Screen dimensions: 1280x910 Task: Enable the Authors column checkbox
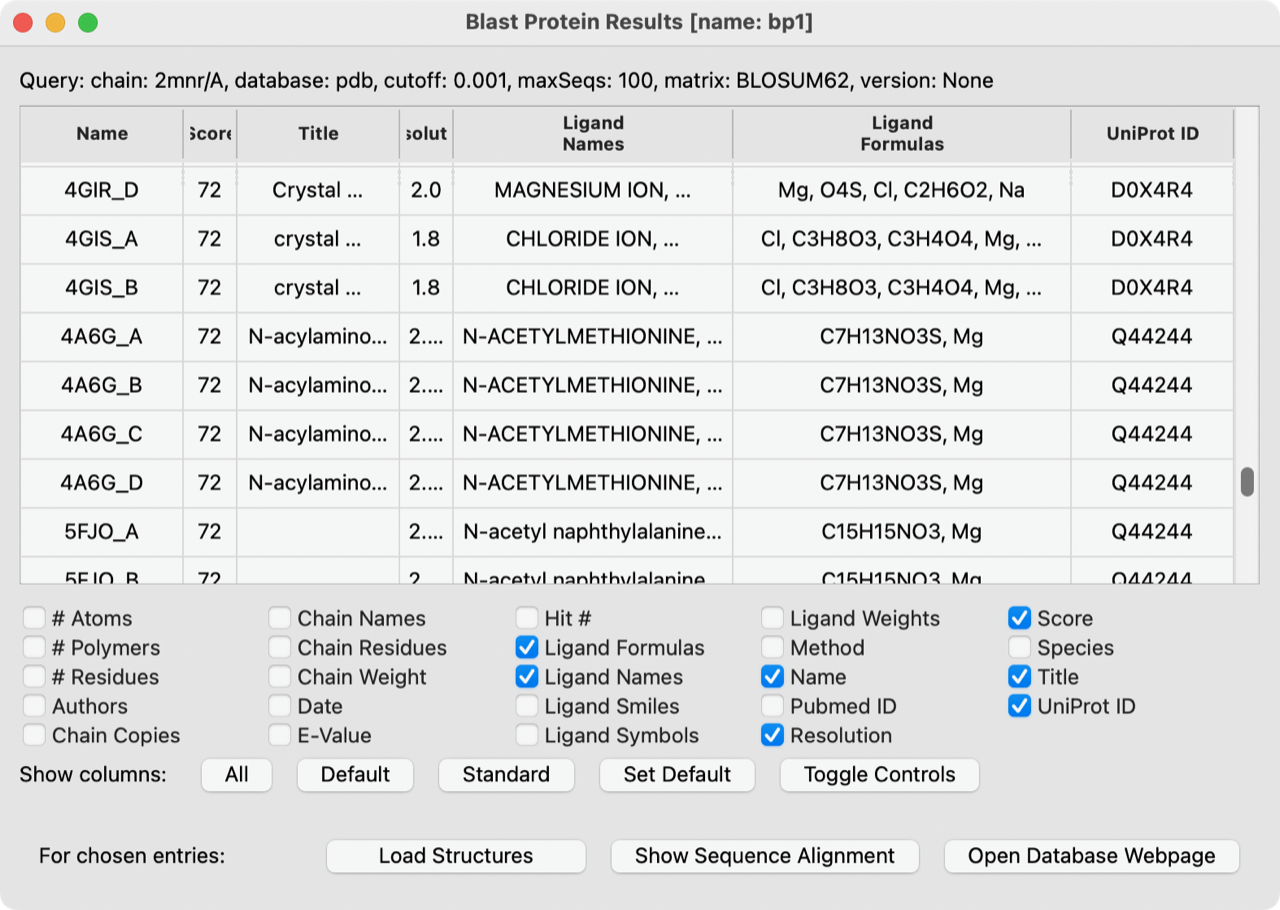tap(35, 706)
